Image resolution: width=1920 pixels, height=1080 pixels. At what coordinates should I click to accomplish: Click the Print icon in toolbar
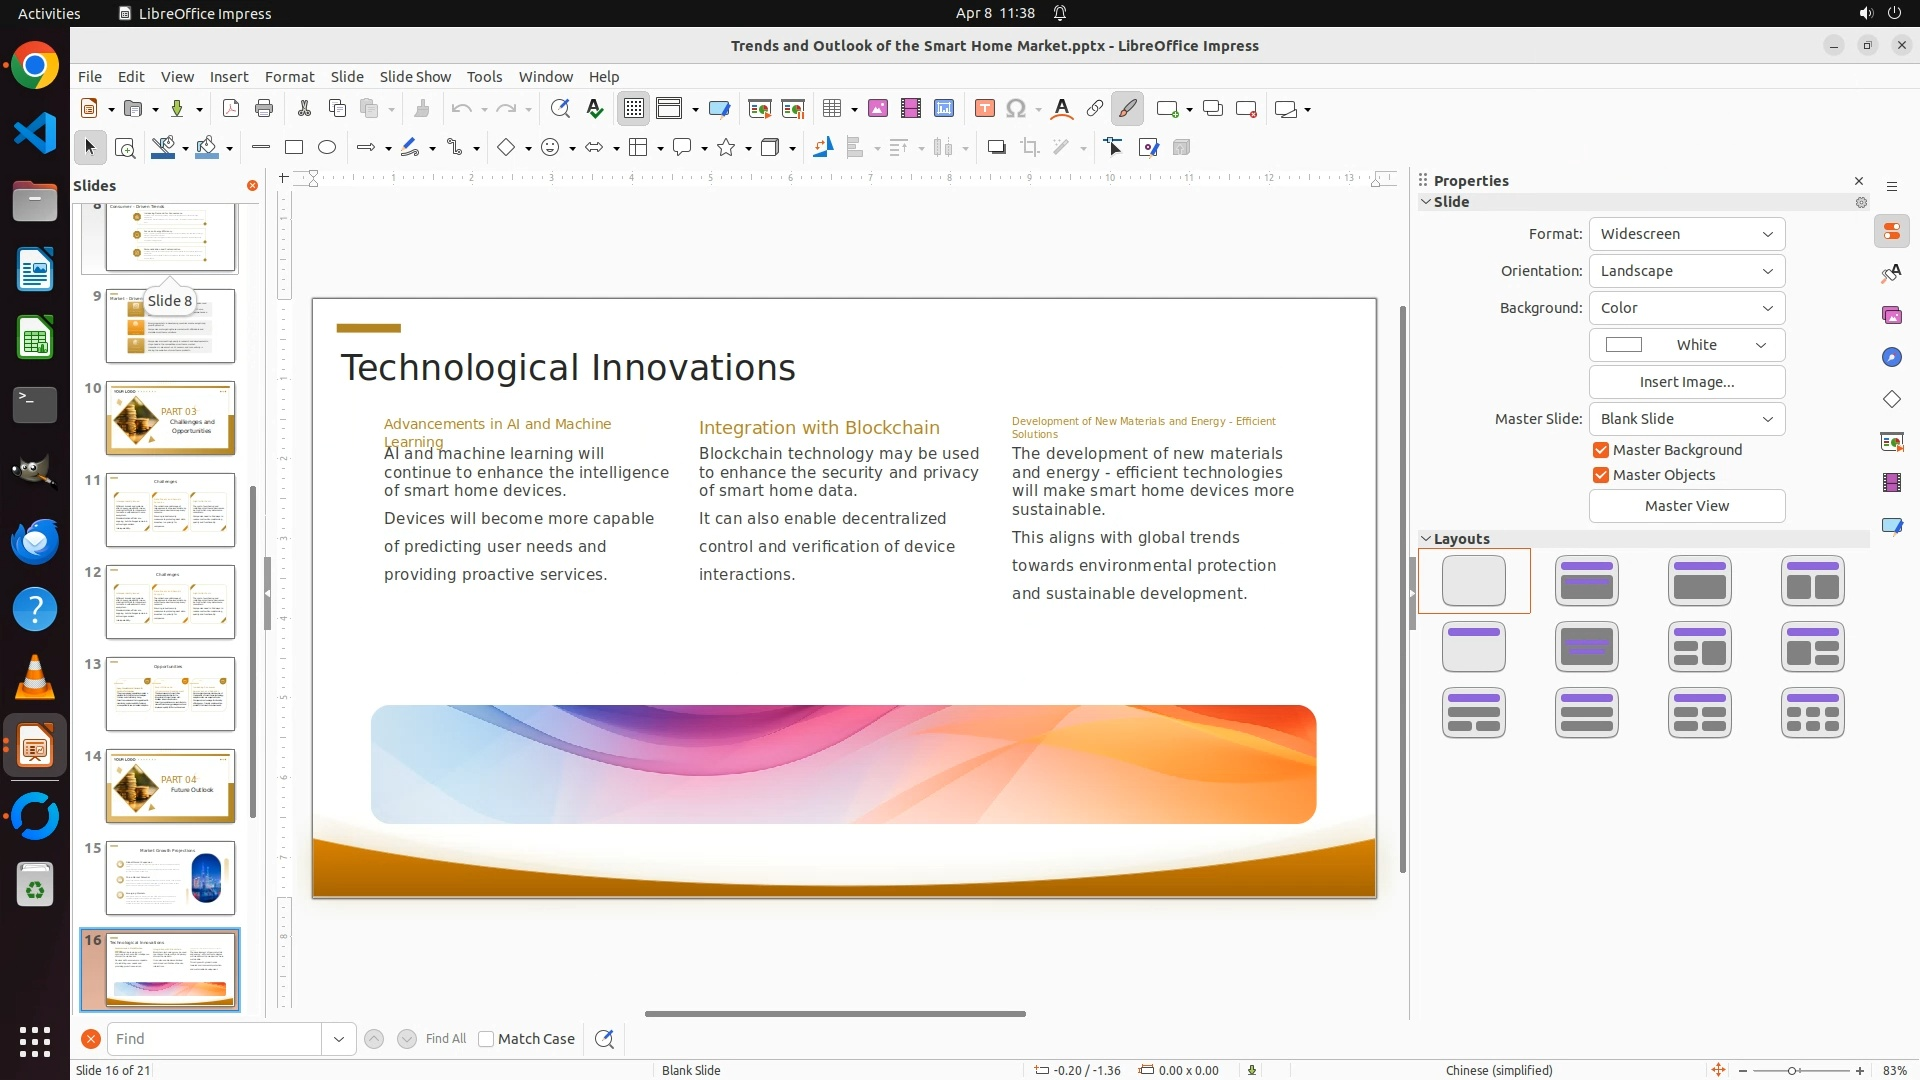pos(264,109)
